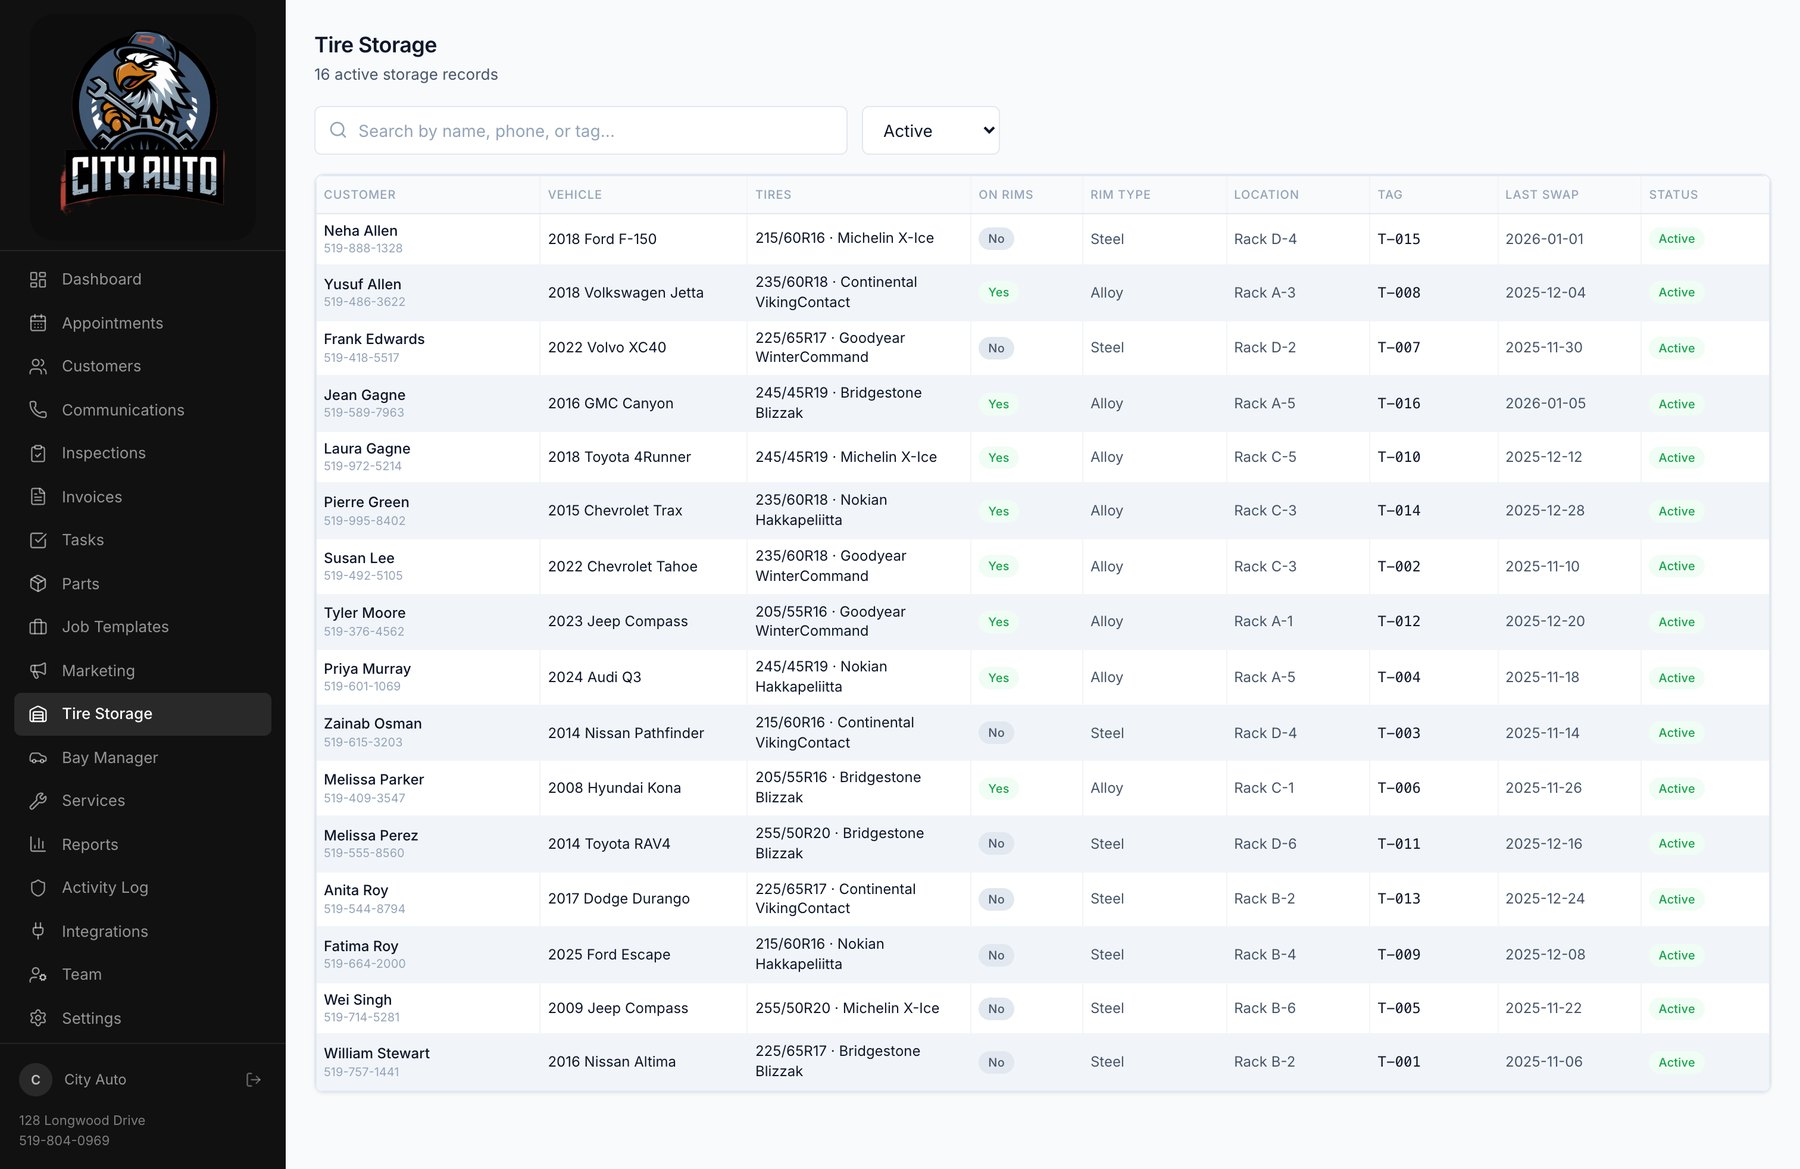
Task: Navigate to Customers
Action: click(143, 367)
